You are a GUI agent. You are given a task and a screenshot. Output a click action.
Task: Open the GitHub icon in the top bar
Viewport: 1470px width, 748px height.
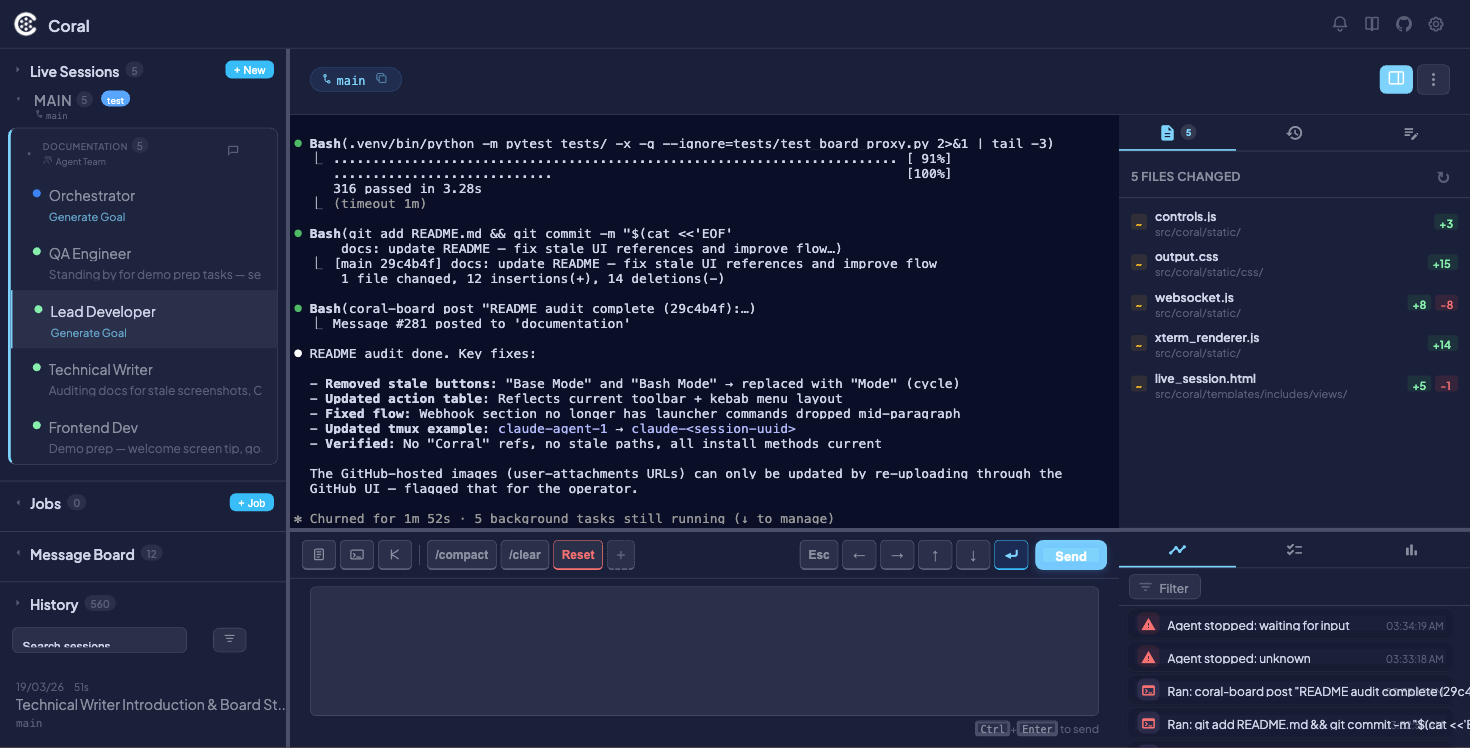click(1403, 24)
